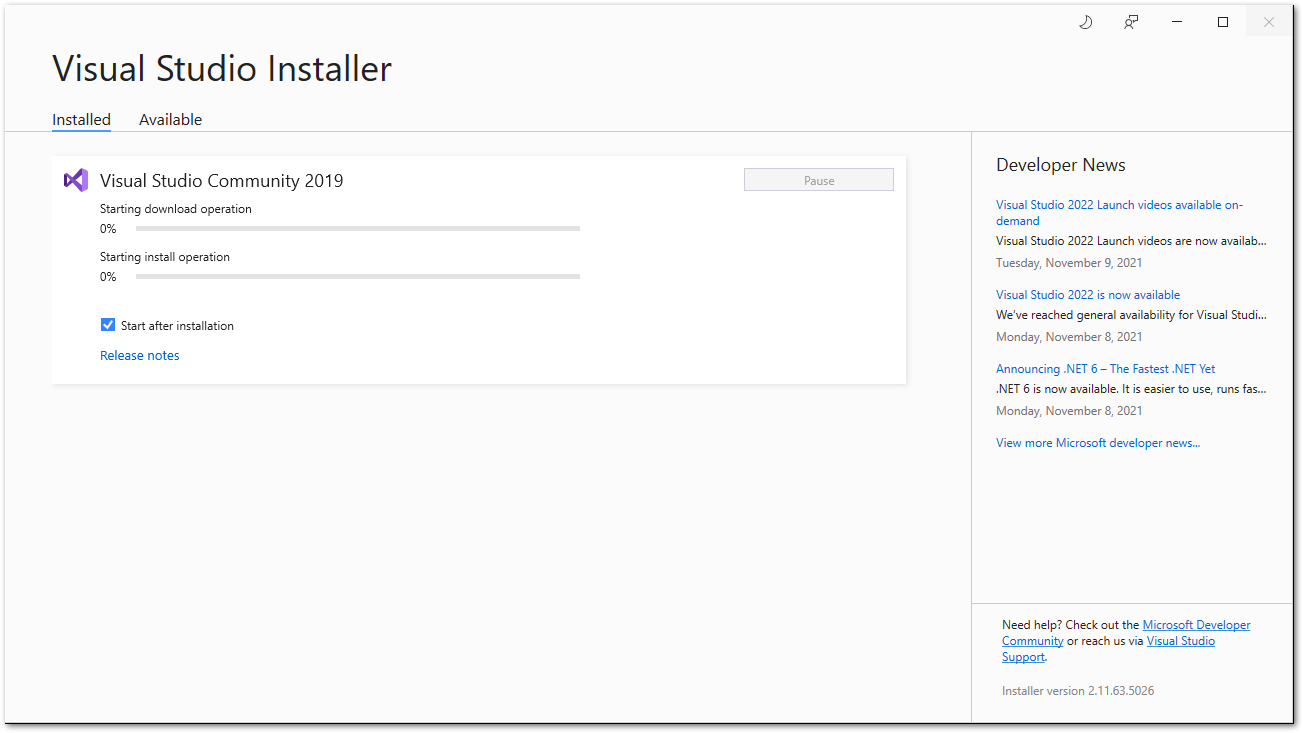1303x733 pixels.
Task: Maximize the installer window
Action: (x=1223, y=22)
